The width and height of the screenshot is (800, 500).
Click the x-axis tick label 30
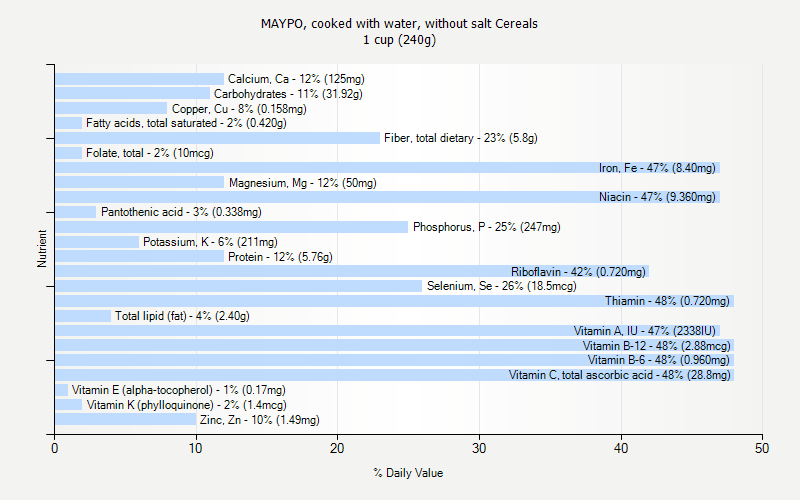pyautogui.click(x=479, y=448)
